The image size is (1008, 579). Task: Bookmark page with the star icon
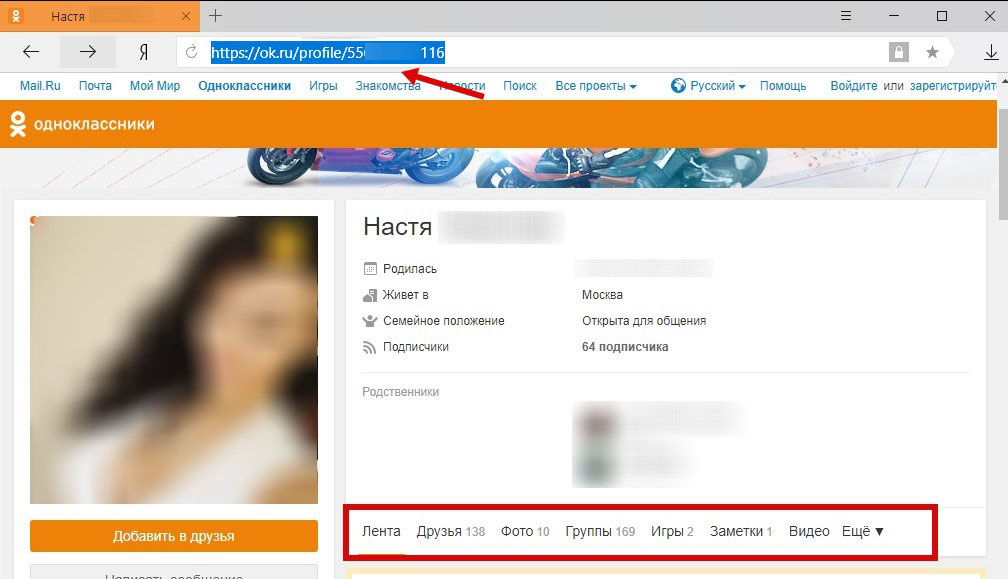pyautogui.click(x=932, y=53)
